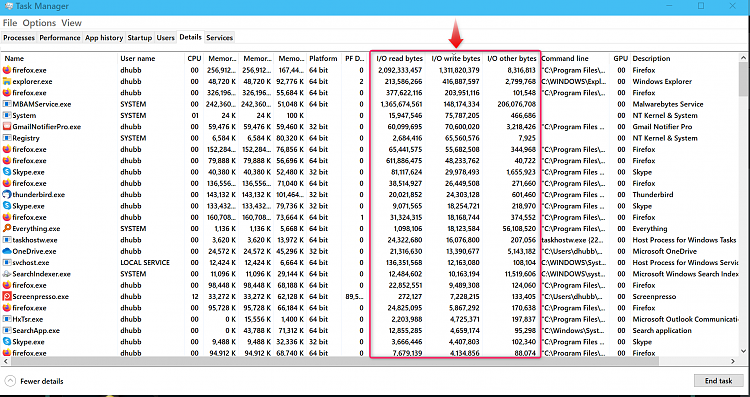Click the horizontal scrollbar right arrow
Image resolution: width=750 pixels, height=397 pixels.
coord(732,361)
